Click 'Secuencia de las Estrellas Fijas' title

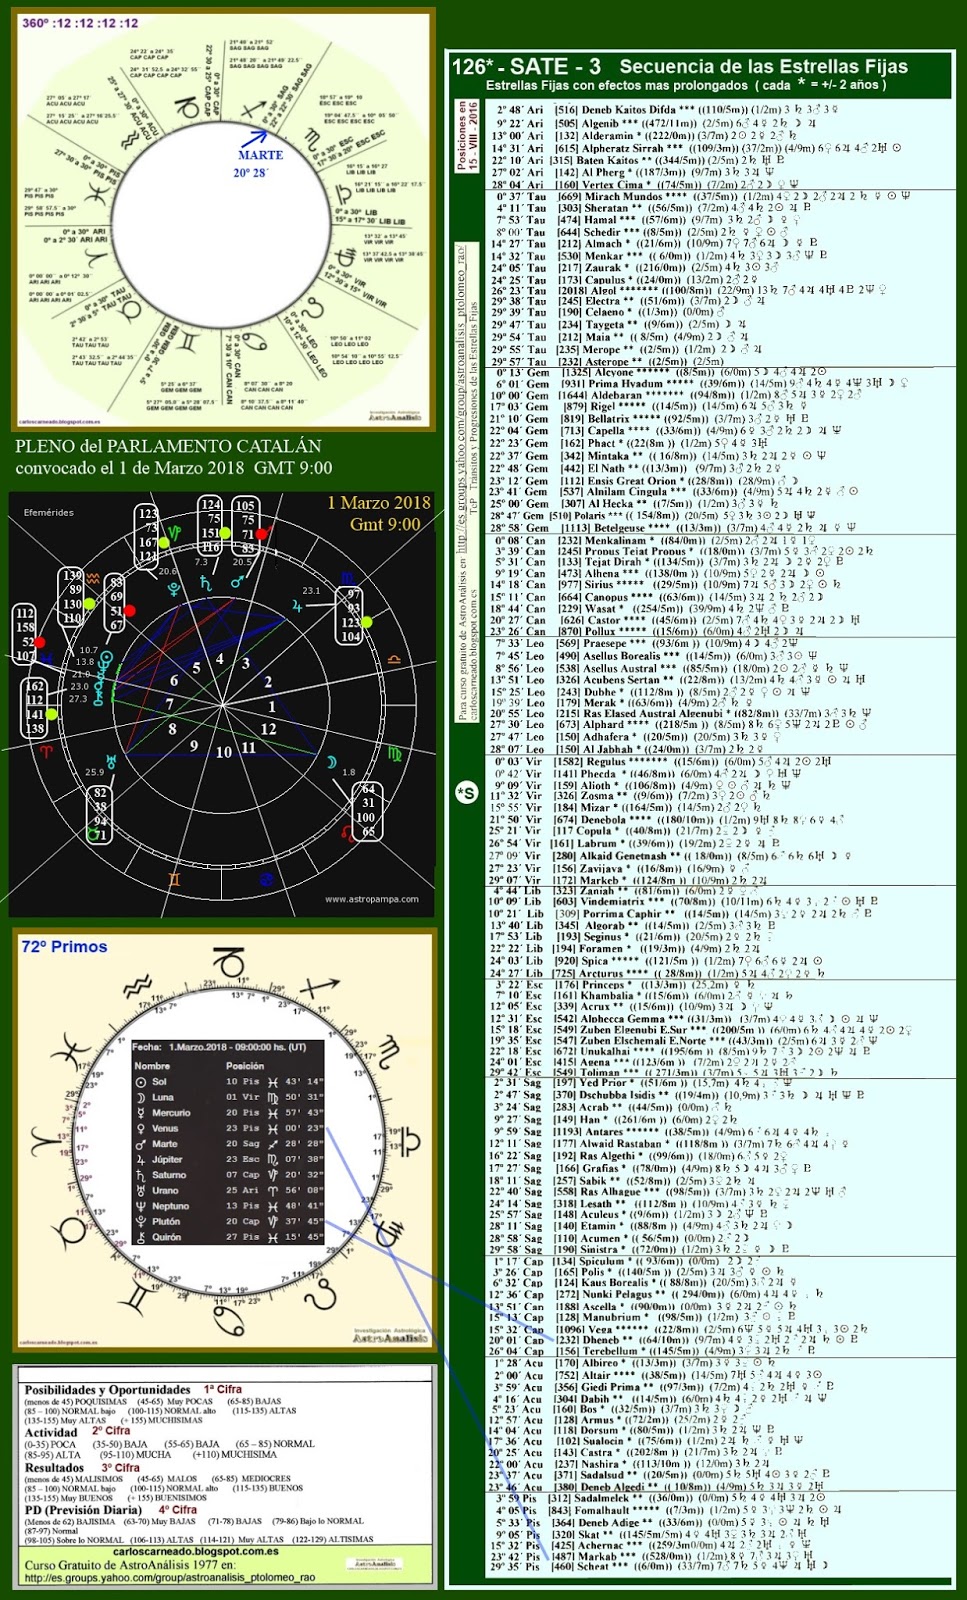tap(764, 66)
